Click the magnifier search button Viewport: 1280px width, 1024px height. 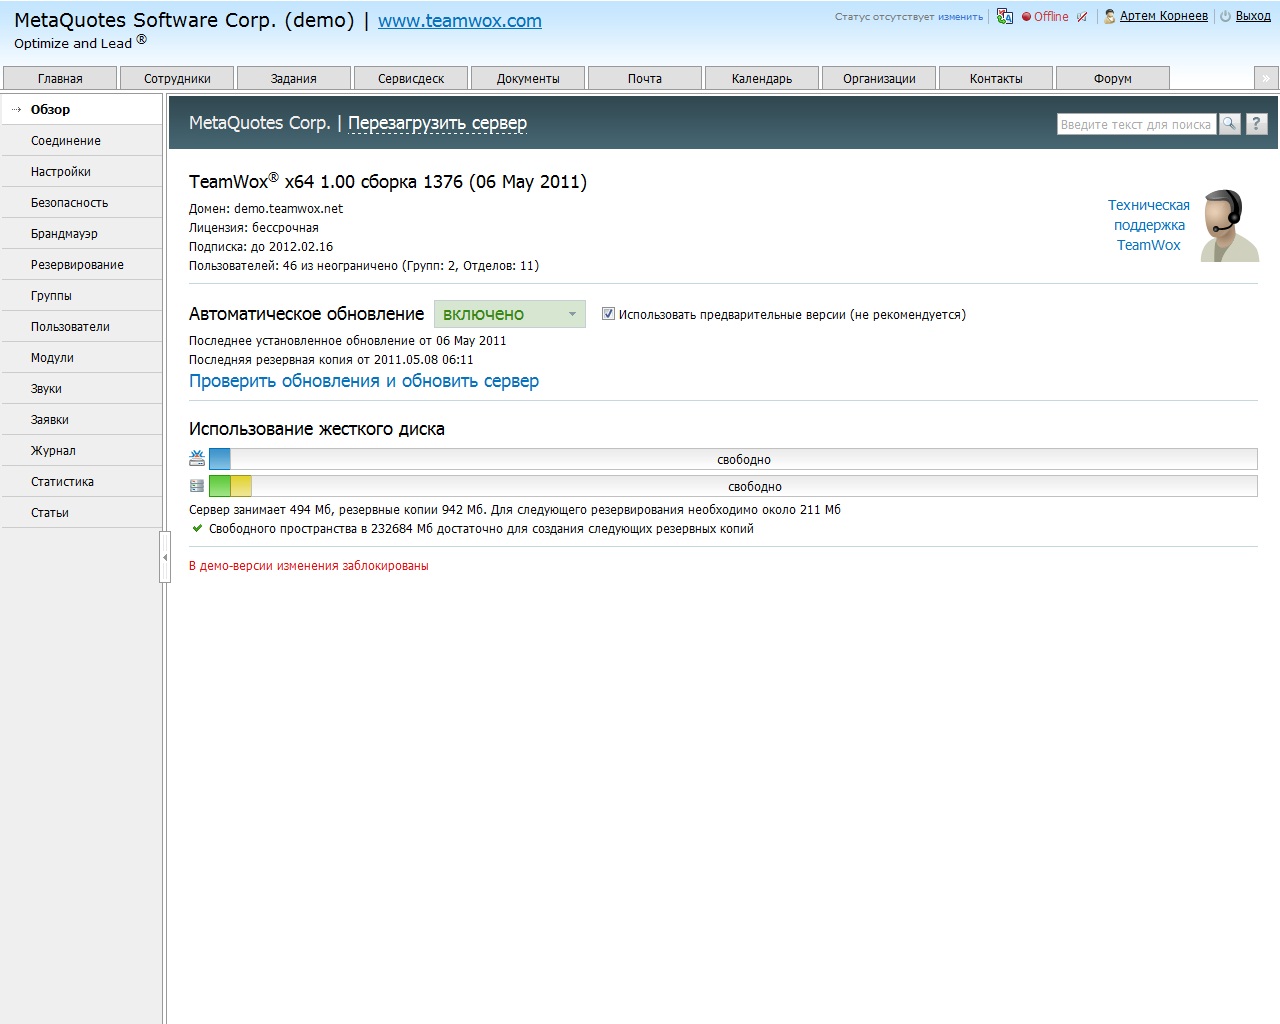click(x=1230, y=124)
